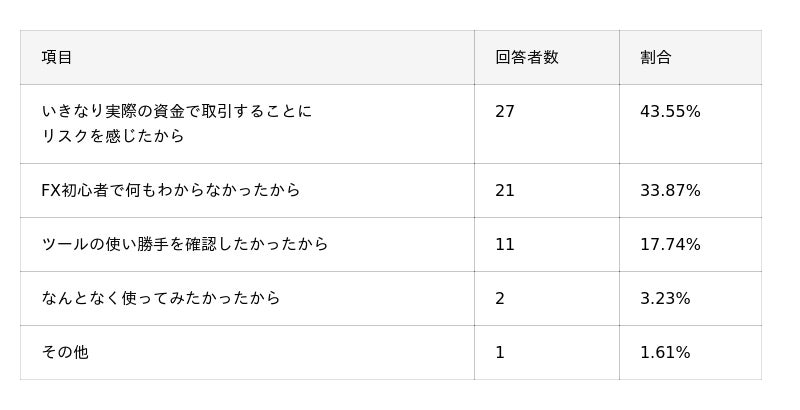The image size is (800, 410).
Task: Click the 3.23% percentage cell
Action: pos(665,298)
